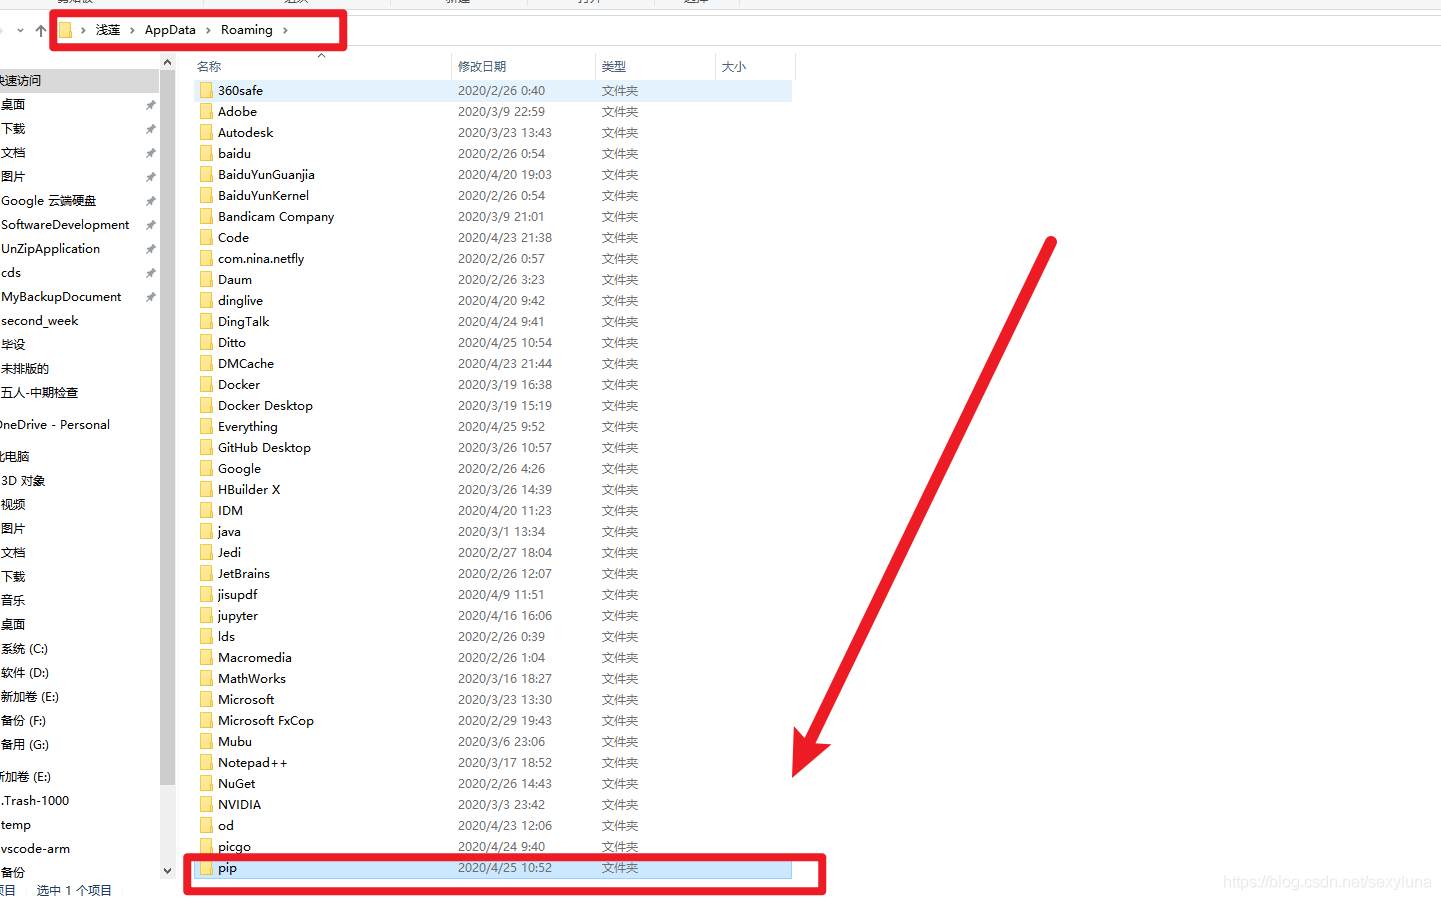
Task: Click the Code folder icon
Action: pyautogui.click(x=206, y=238)
